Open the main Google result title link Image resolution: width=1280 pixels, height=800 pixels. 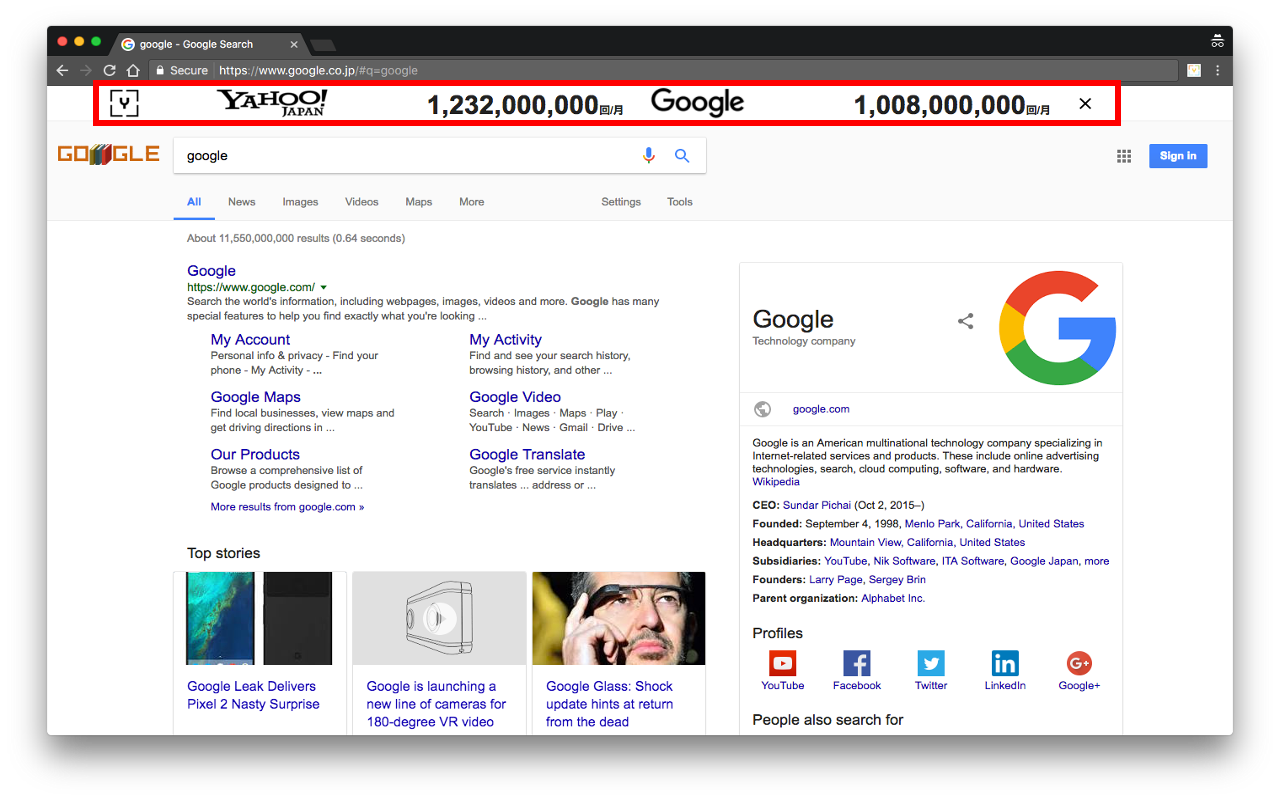pos(211,271)
